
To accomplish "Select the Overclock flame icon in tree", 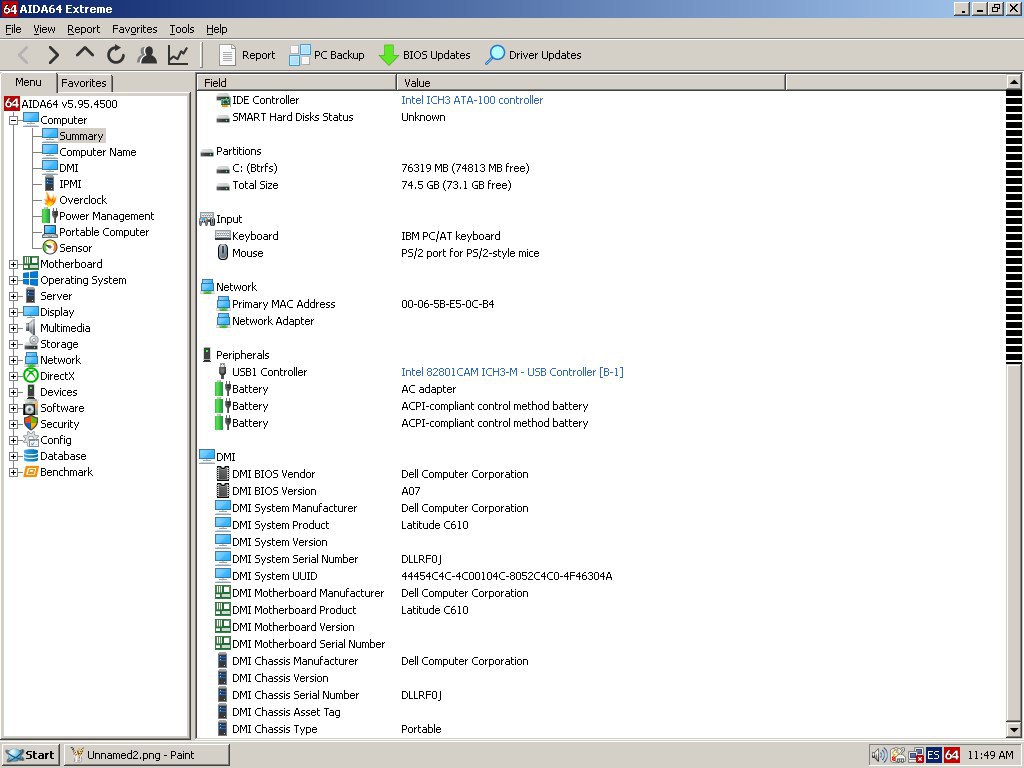I will (50, 200).
